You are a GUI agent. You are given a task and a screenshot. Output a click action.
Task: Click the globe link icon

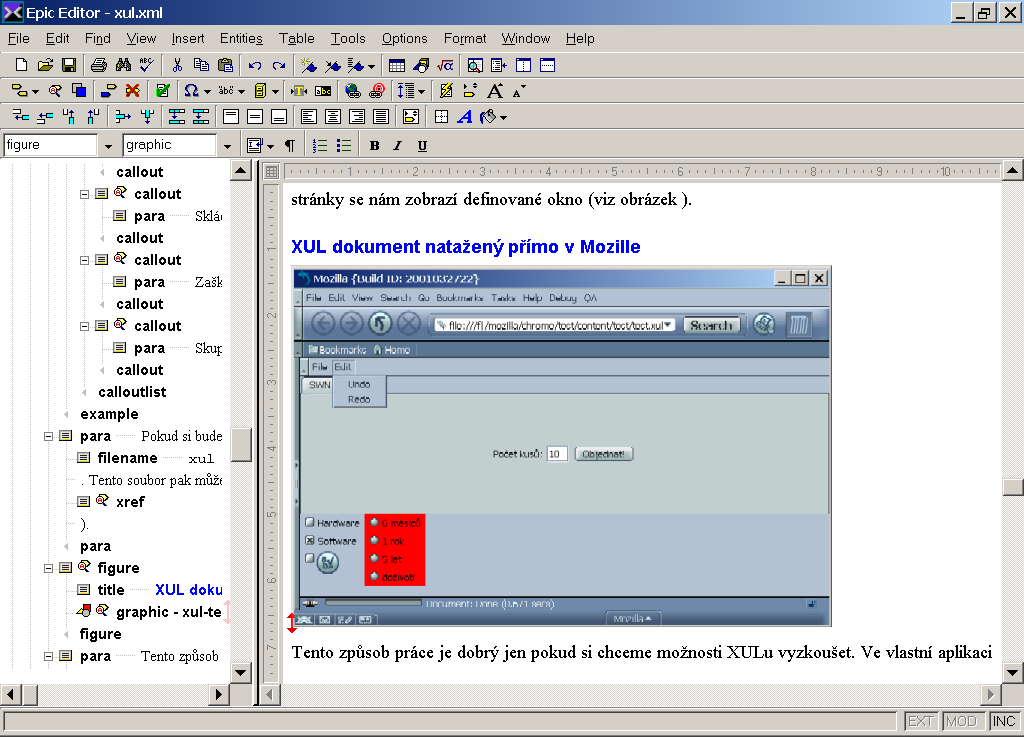click(x=353, y=91)
